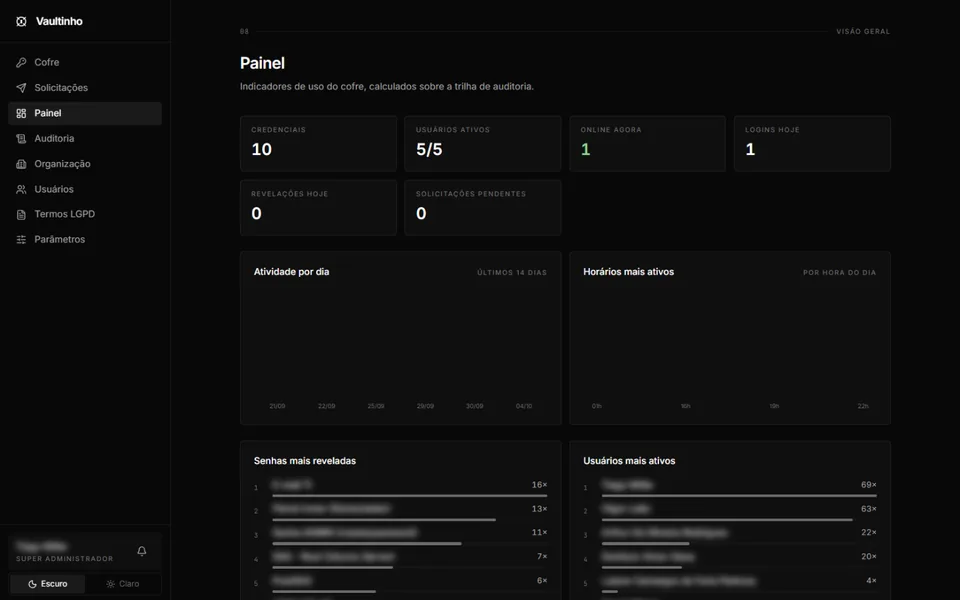Screen dimensions: 960x600
Task: Click the Painel grid icon
Action: pos(21,113)
